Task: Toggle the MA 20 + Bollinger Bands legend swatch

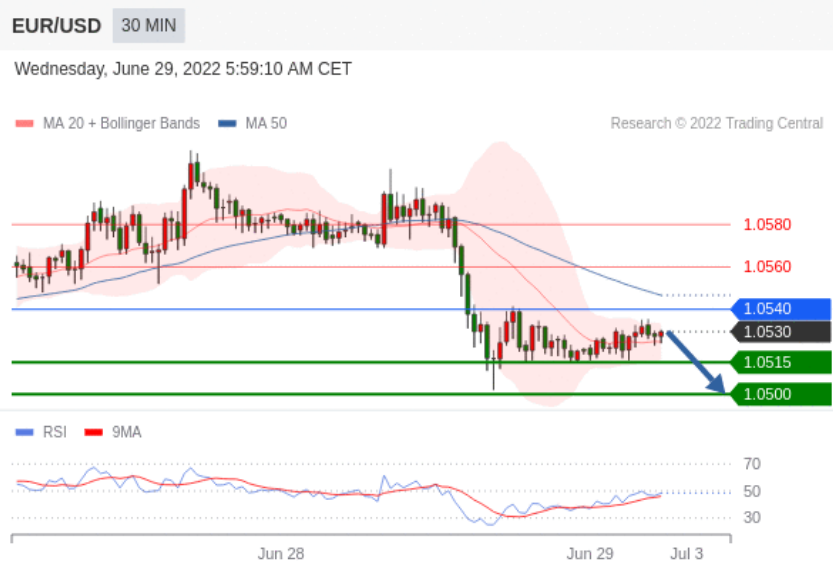Action: (x=24, y=123)
